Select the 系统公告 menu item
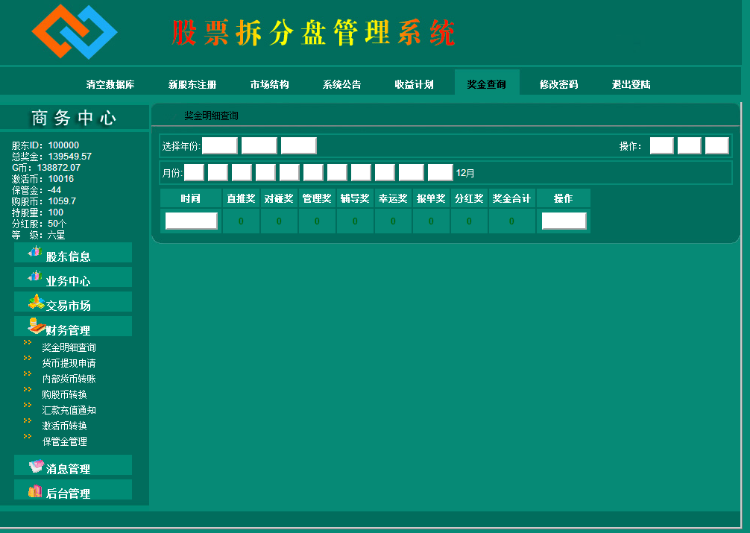This screenshot has width=750, height=533. [x=342, y=85]
